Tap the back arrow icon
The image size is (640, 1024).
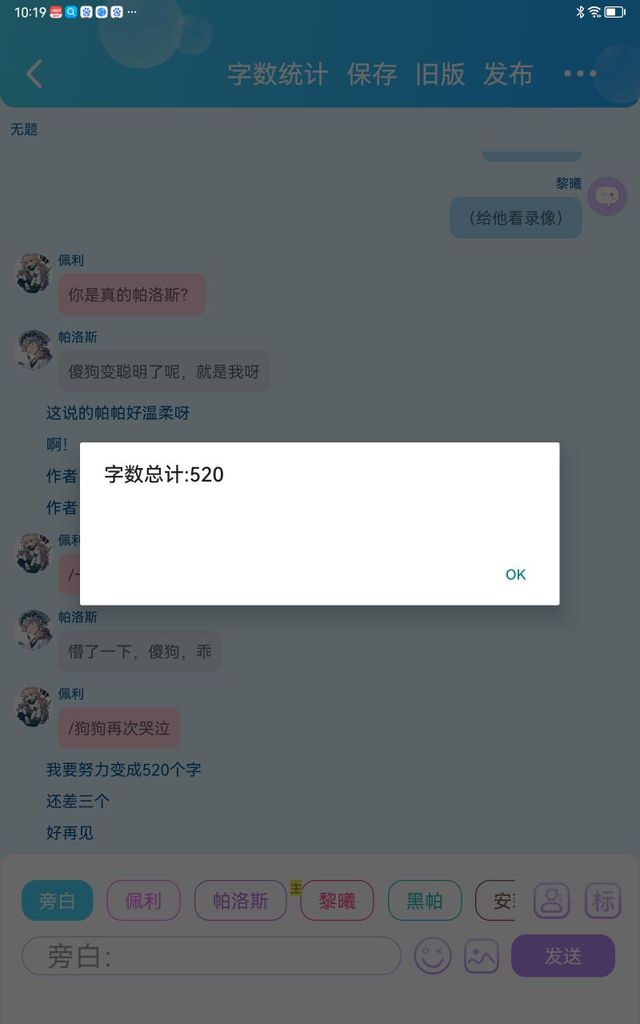[x=35, y=74]
